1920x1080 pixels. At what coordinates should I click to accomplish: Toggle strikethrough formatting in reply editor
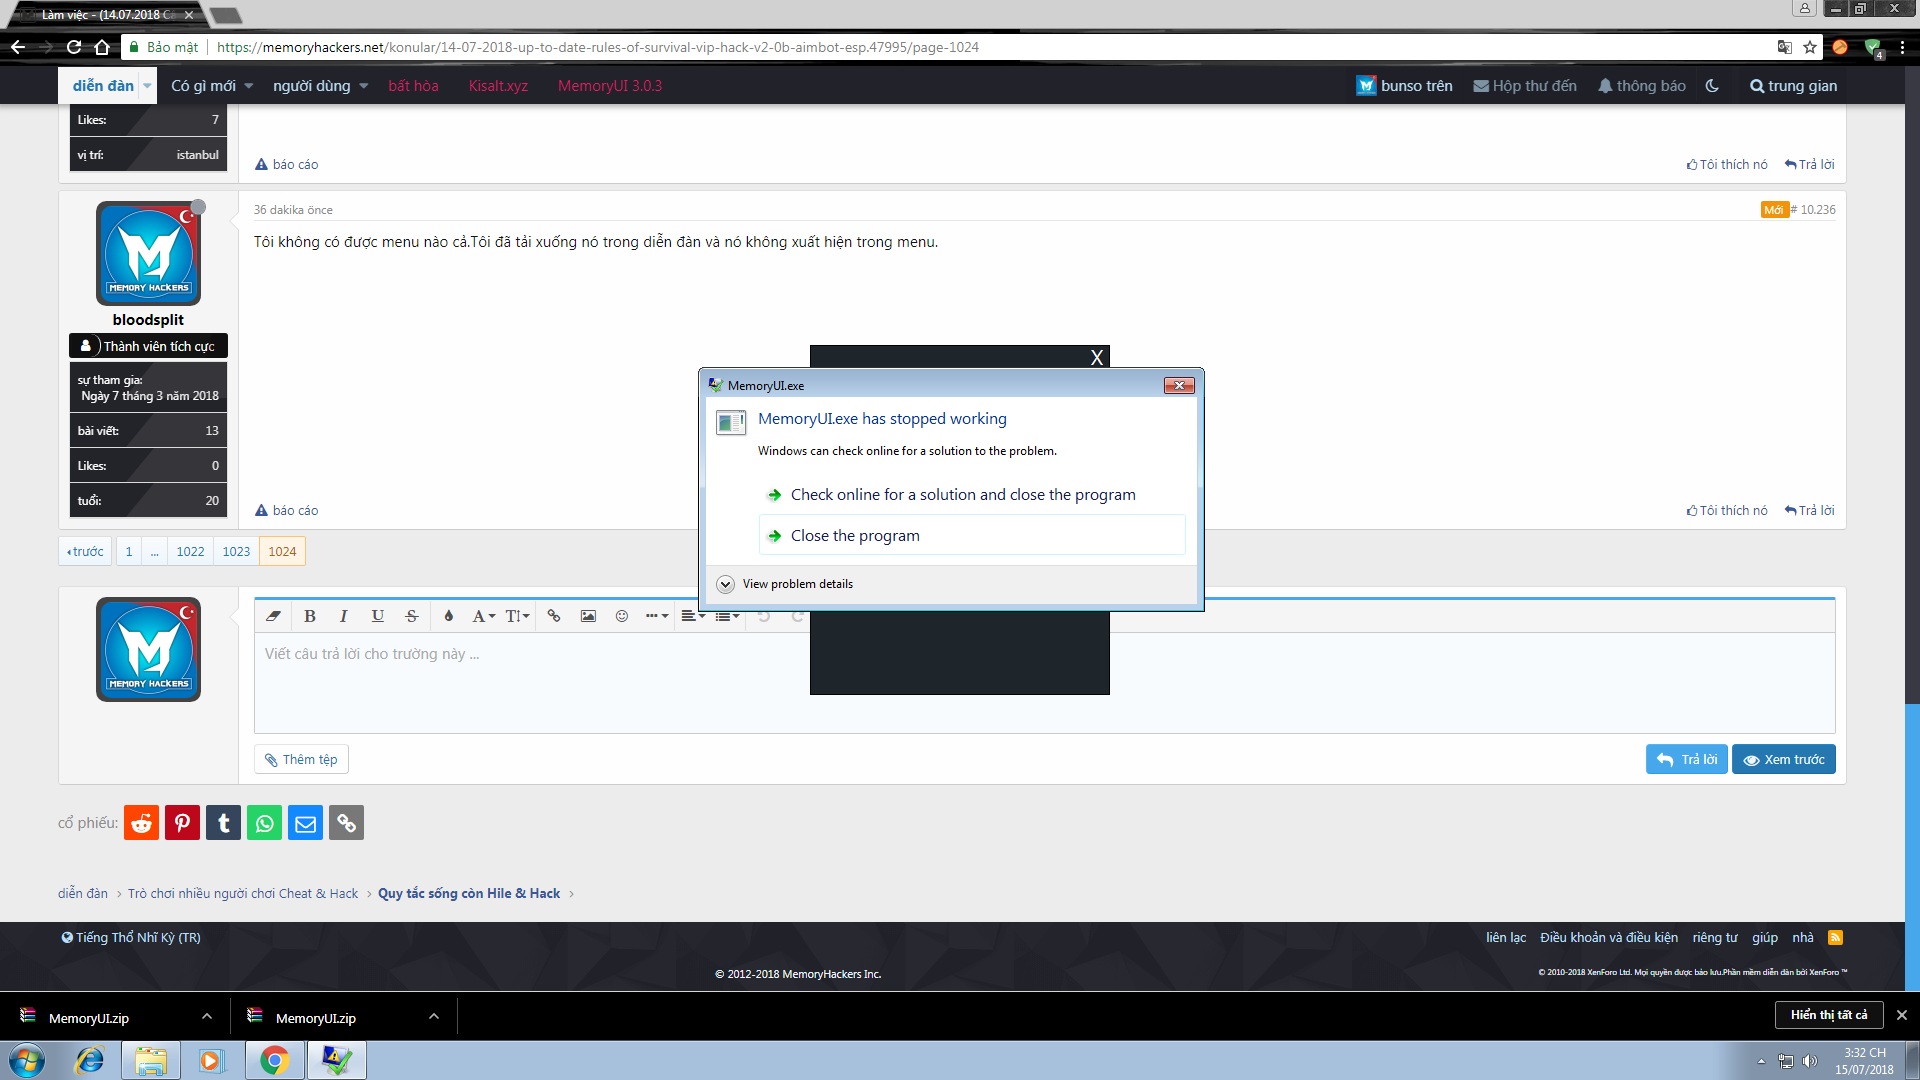(411, 616)
